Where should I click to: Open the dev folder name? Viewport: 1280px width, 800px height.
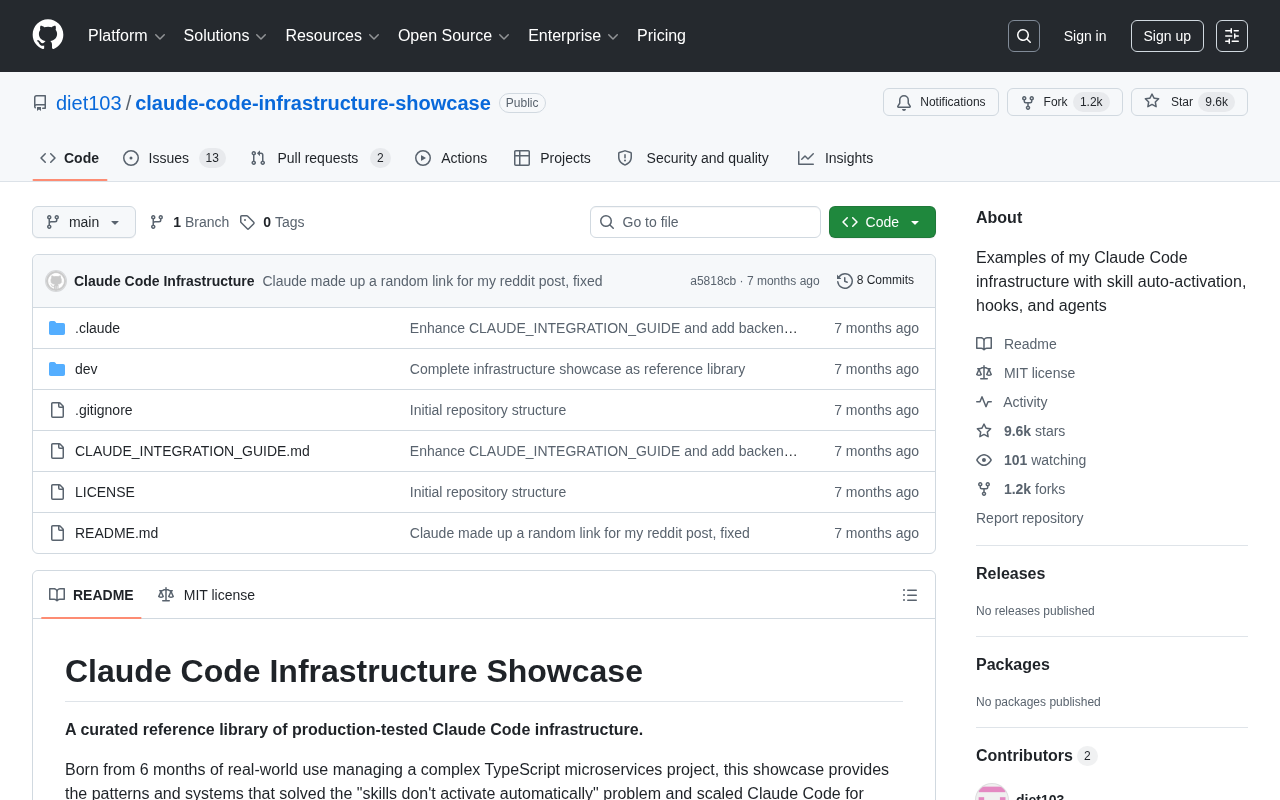tap(86, 369)
